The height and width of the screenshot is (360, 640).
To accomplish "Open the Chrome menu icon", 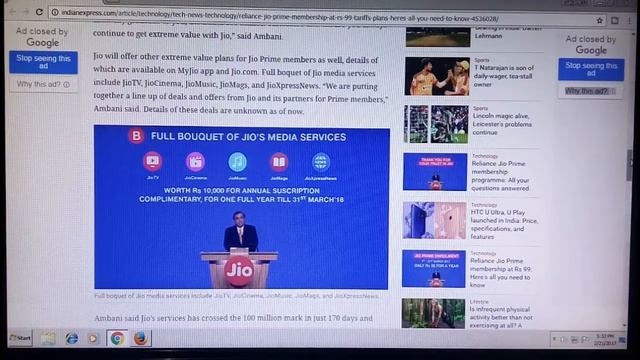I will [x=630, y=20].
